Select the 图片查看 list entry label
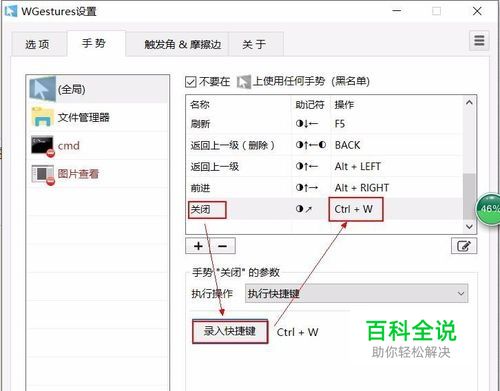The width and height of the screenshot is (500, 391). pyautogui.click(x=78, y=173)
